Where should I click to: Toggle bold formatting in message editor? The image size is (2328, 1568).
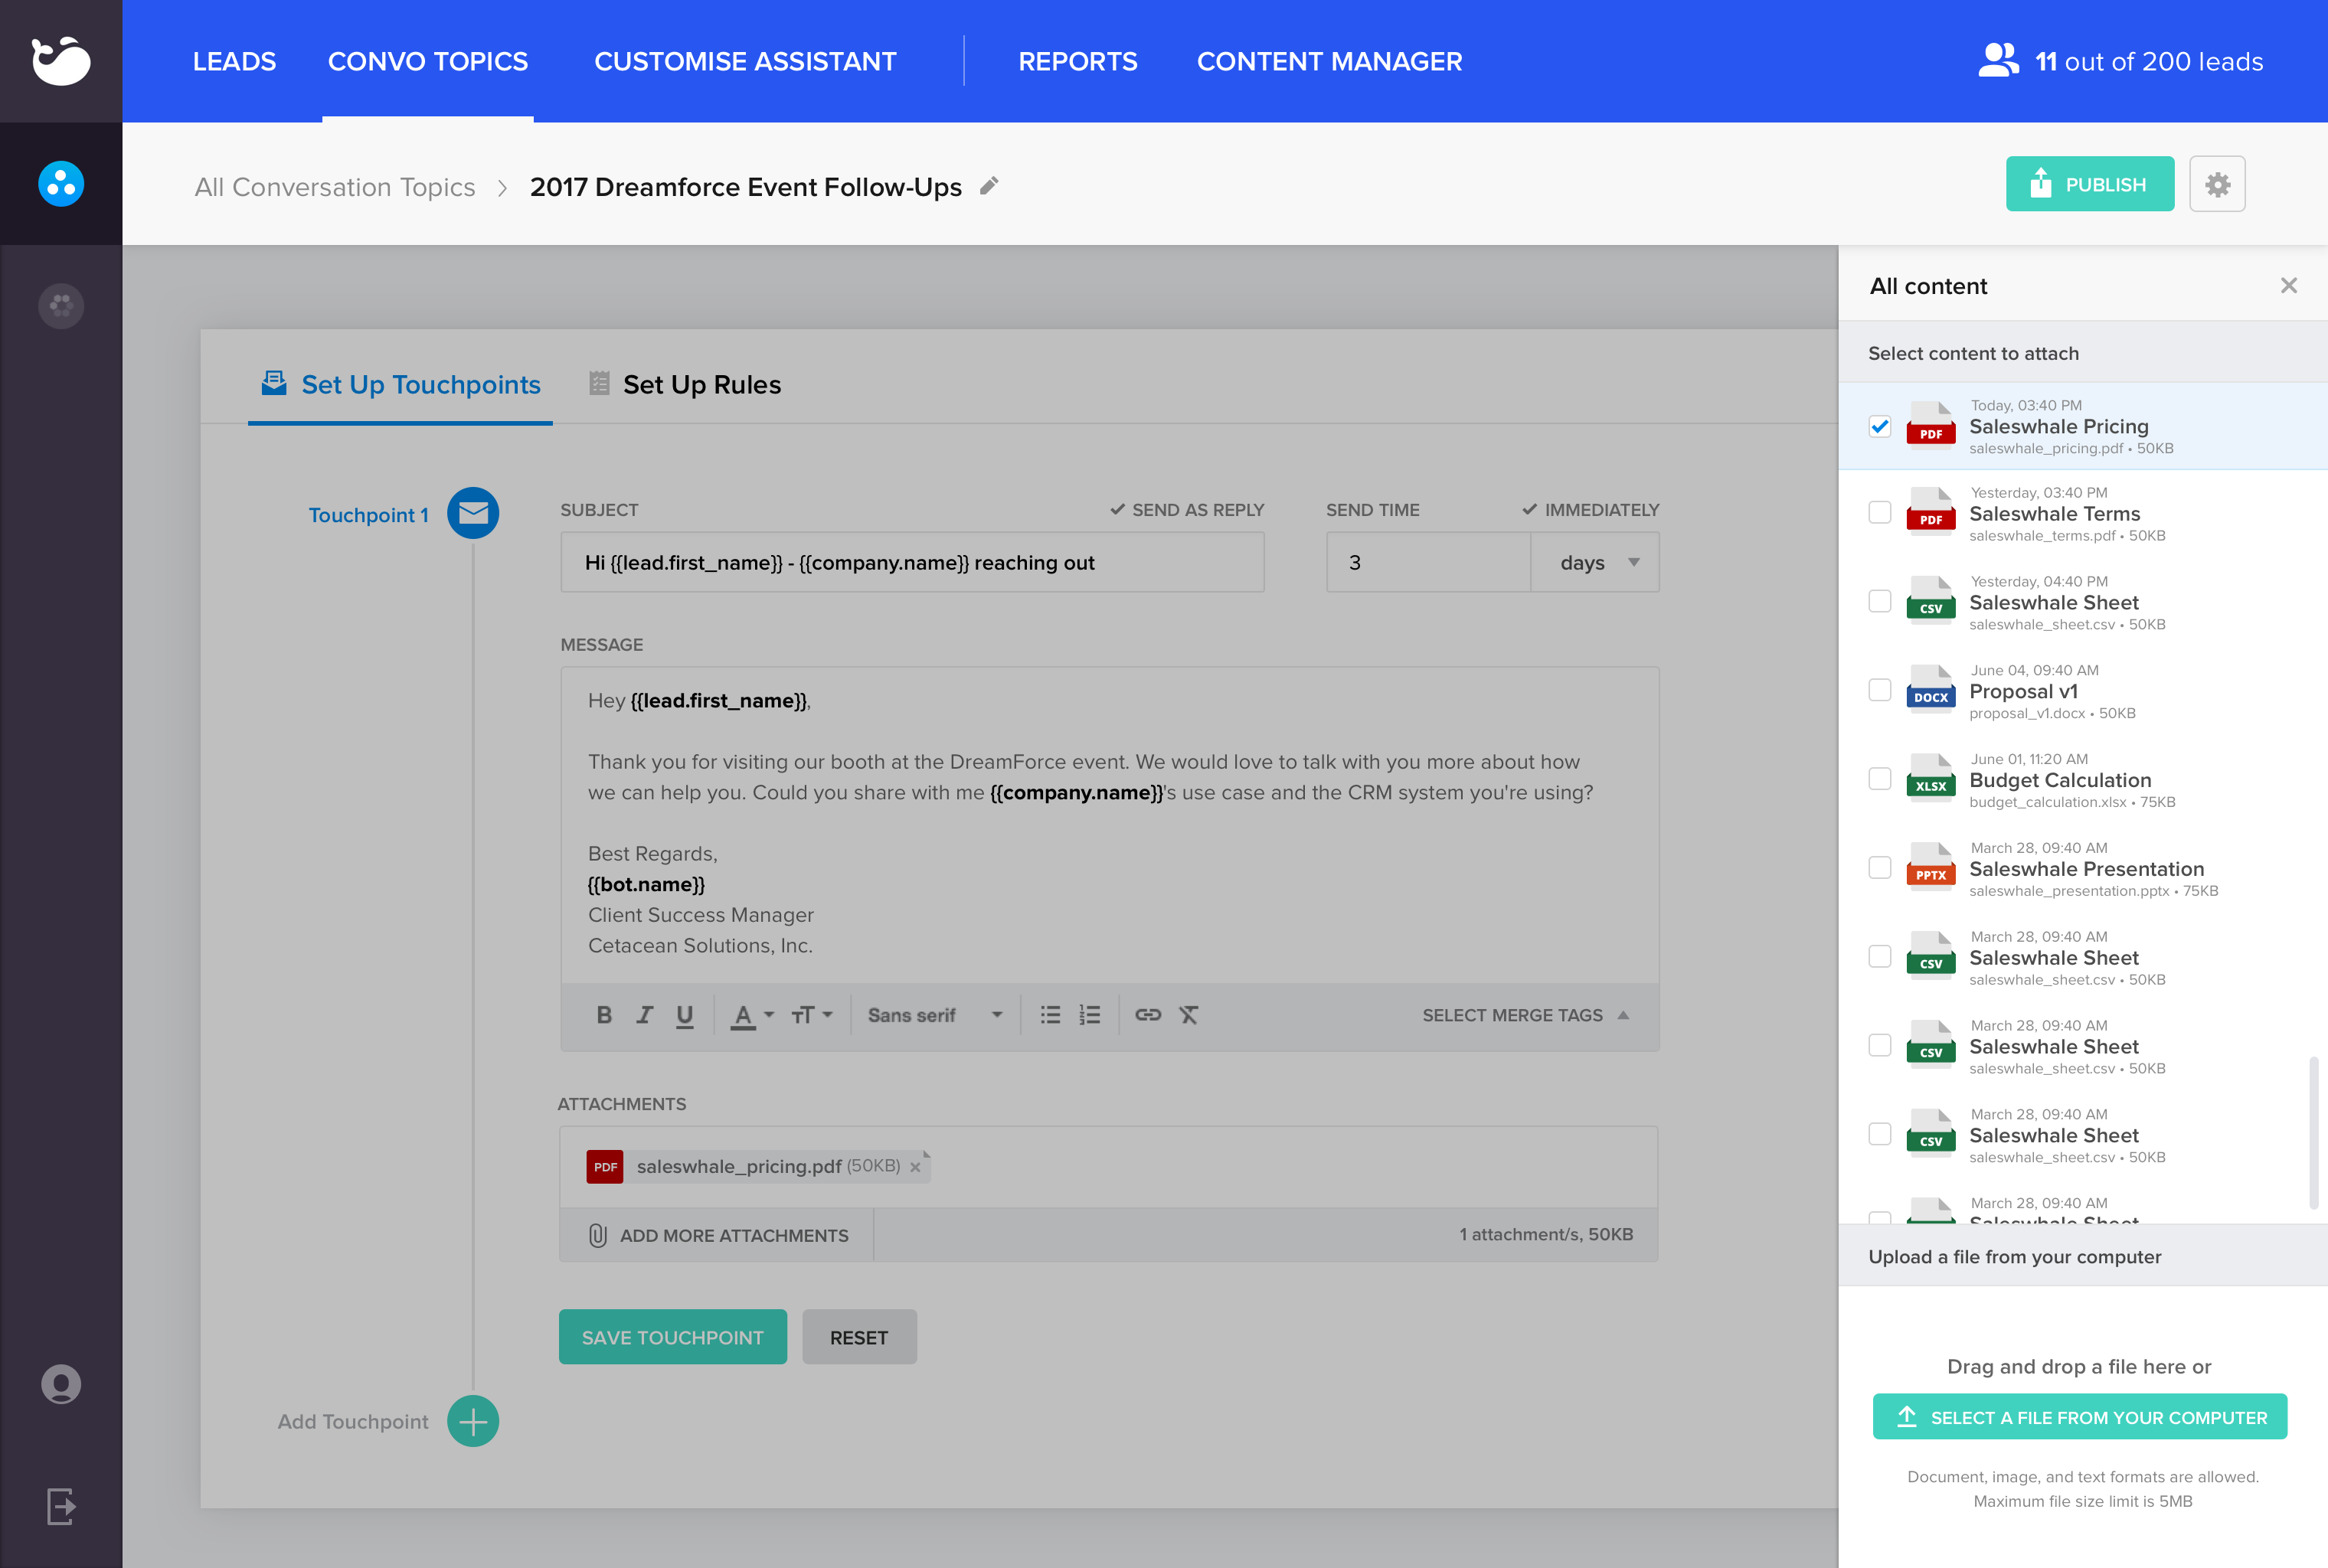(604, 1015)
